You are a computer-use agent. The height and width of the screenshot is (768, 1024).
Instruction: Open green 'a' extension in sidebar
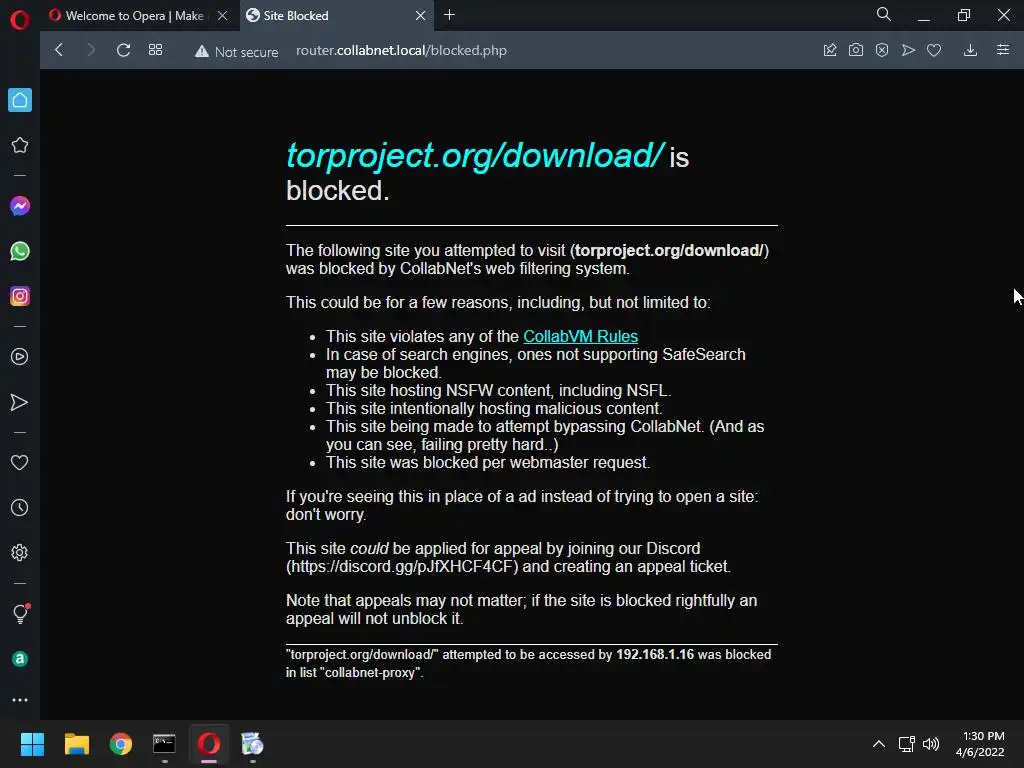click(20, 659)
